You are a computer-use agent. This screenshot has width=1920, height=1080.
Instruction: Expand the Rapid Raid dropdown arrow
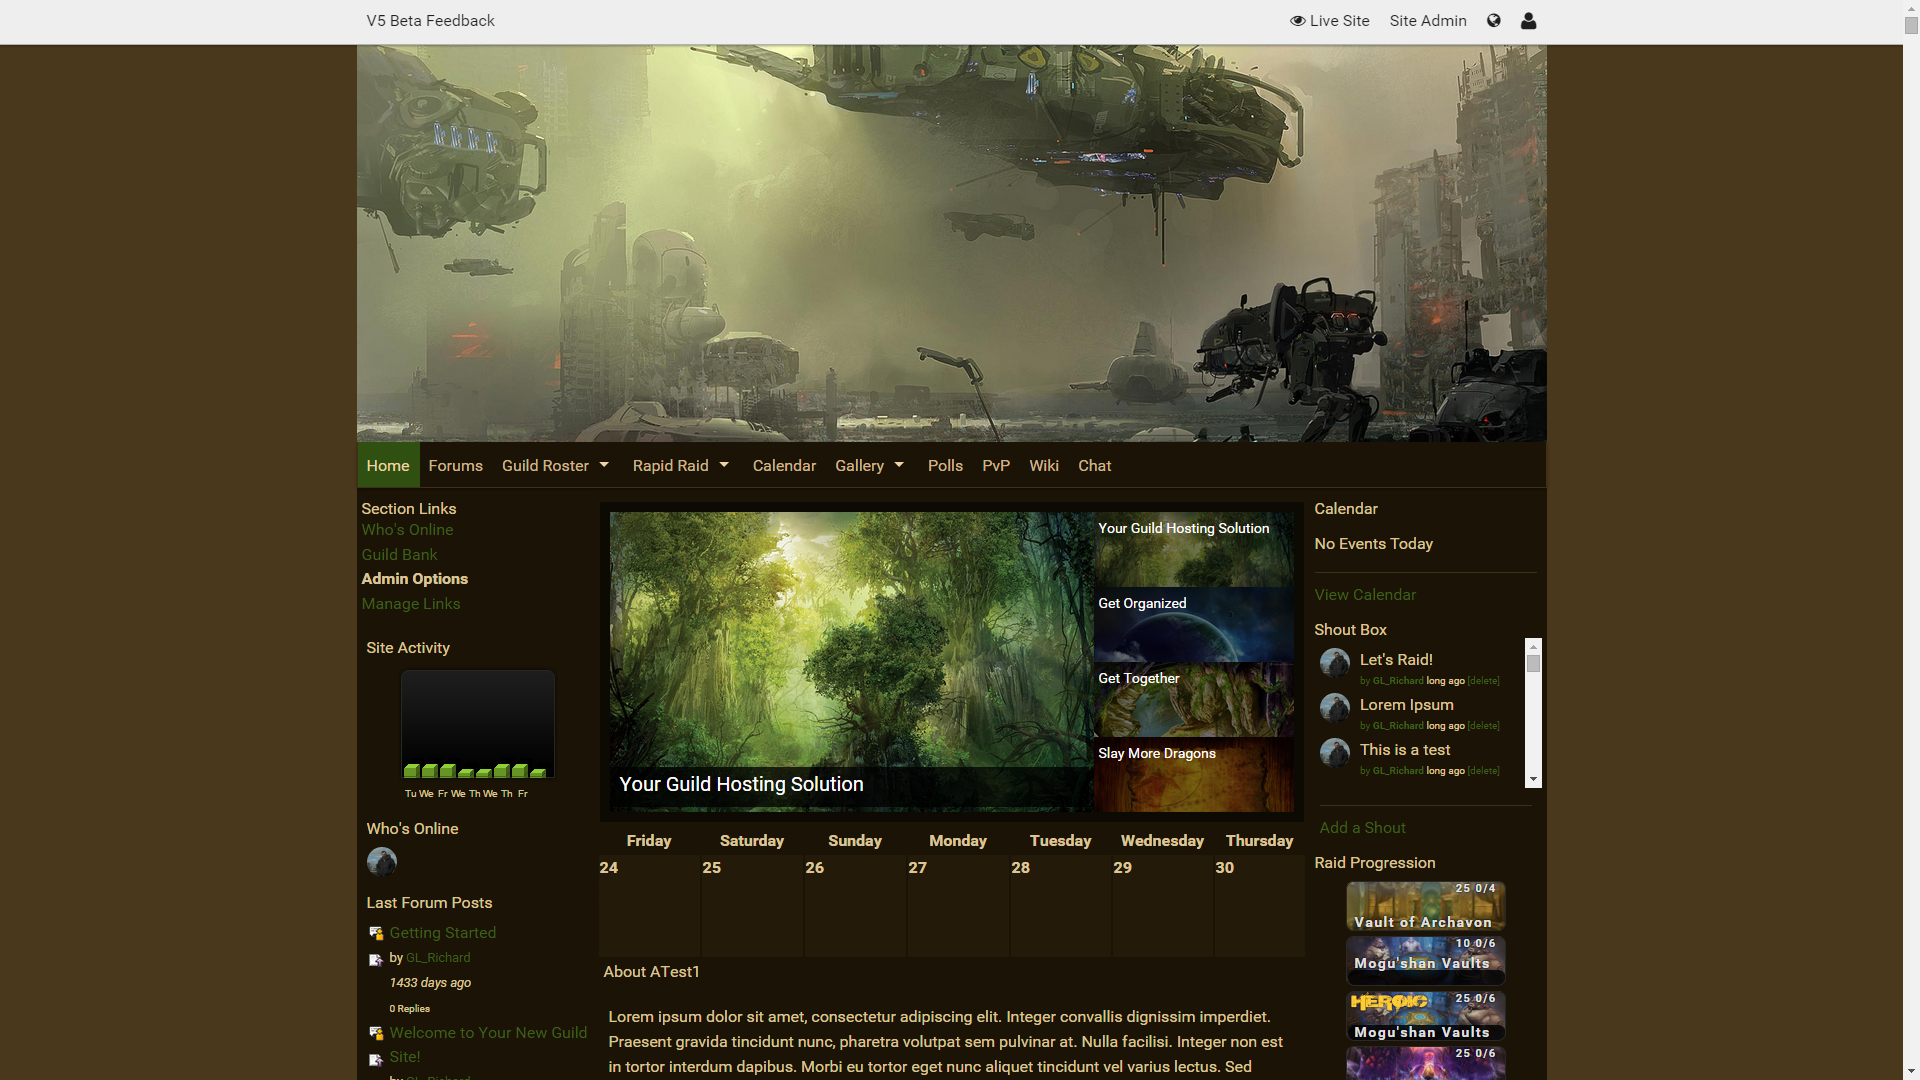724,465
